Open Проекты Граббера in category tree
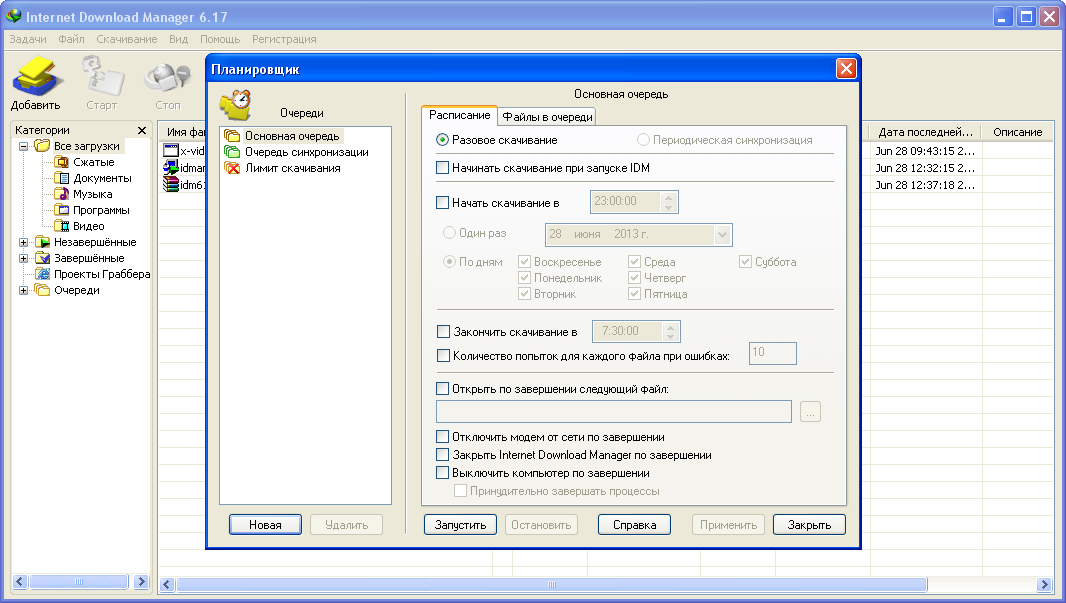 coord(101,274)
